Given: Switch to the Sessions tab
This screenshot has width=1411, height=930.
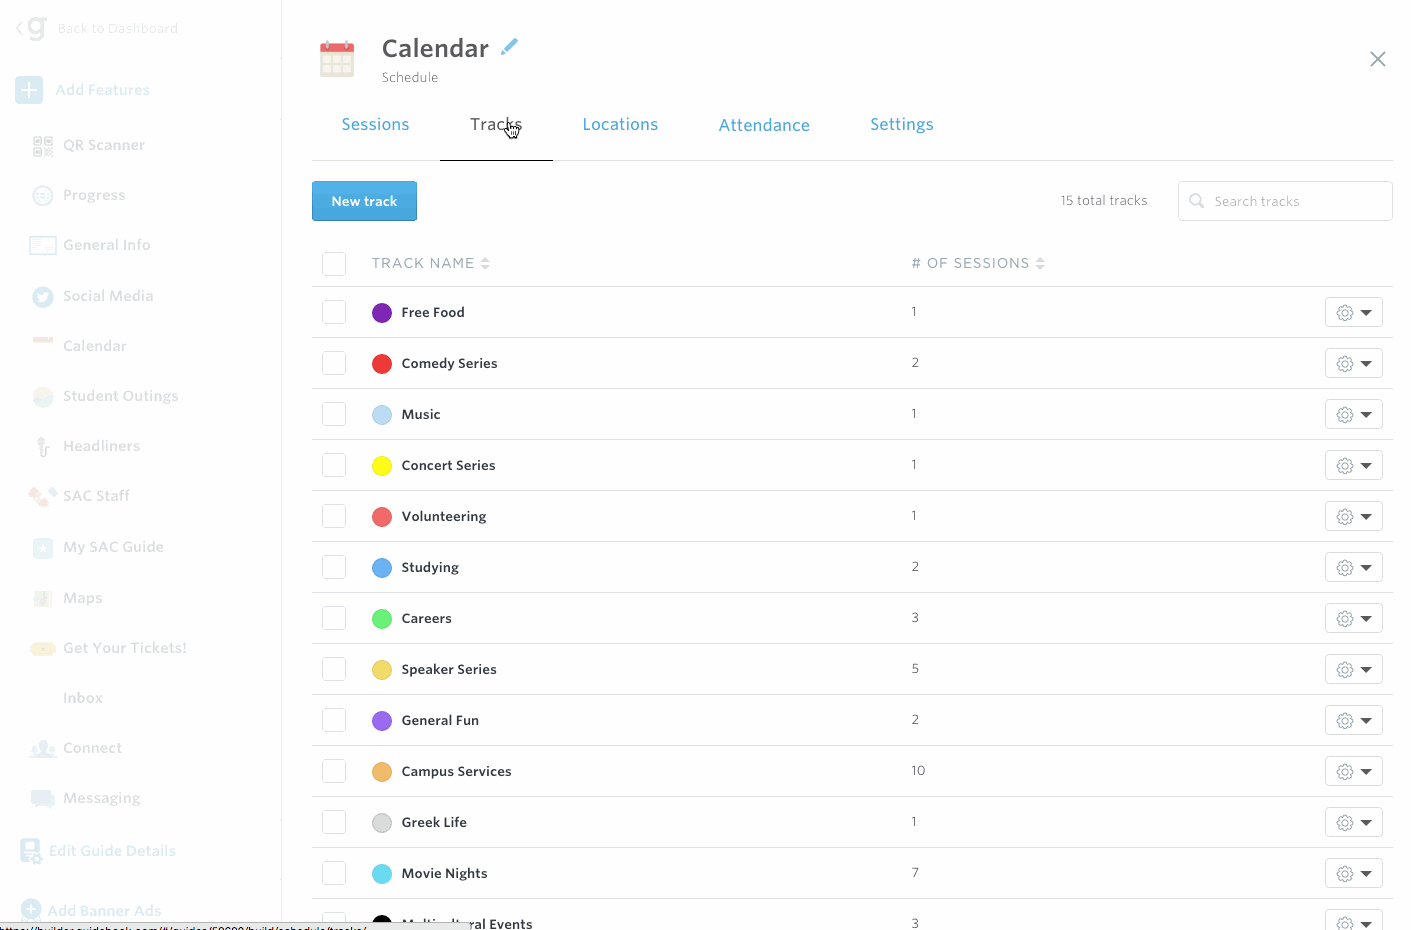Looking at the screenshot, I should [x=375, y=125].
